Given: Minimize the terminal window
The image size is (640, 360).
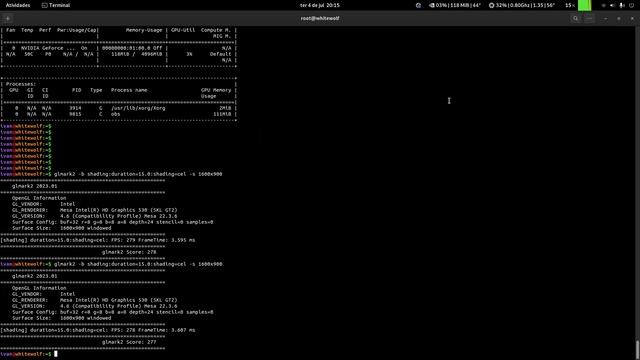Looking at the screenshot, I should [x=606, y=18].
